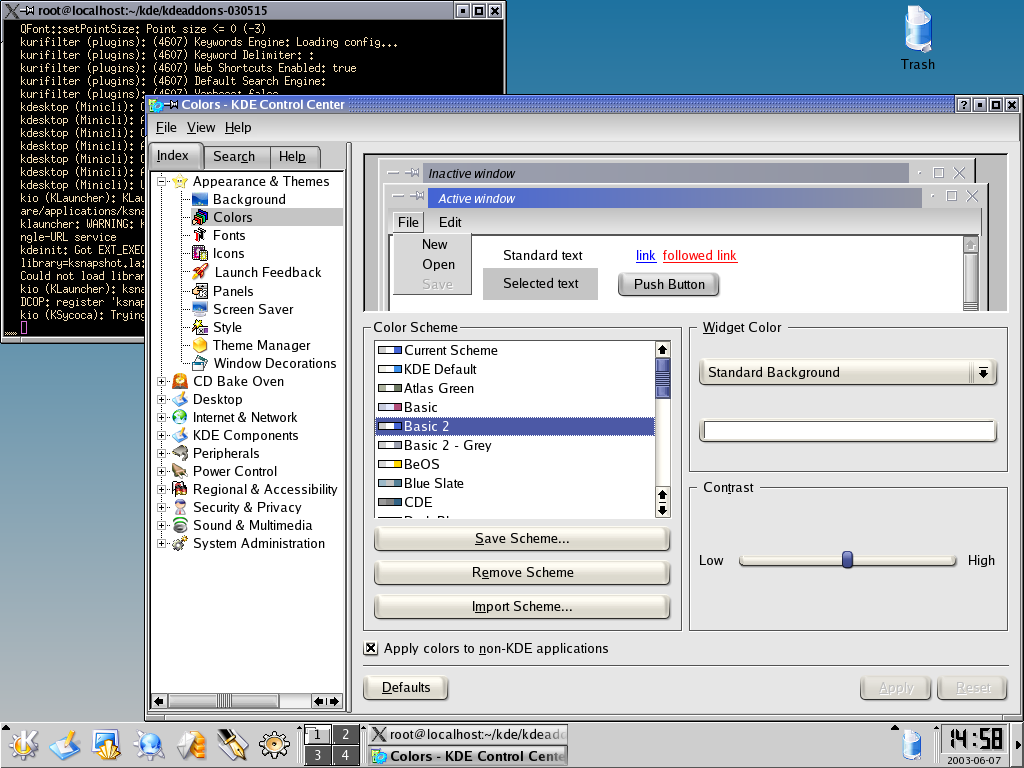Switch to virtual desktop 2 in the pager

pos(345,735)
